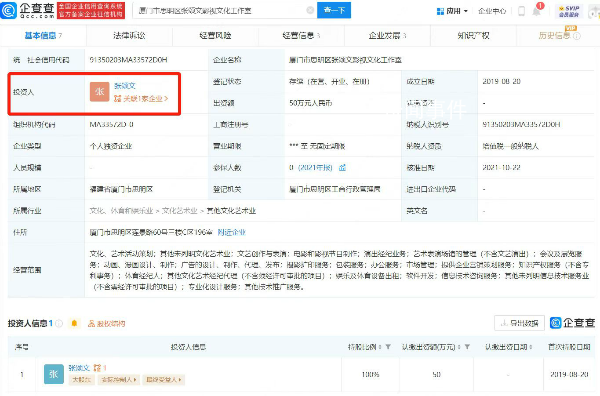Select the 50万元人民币 capital value

tap(310, 103)
